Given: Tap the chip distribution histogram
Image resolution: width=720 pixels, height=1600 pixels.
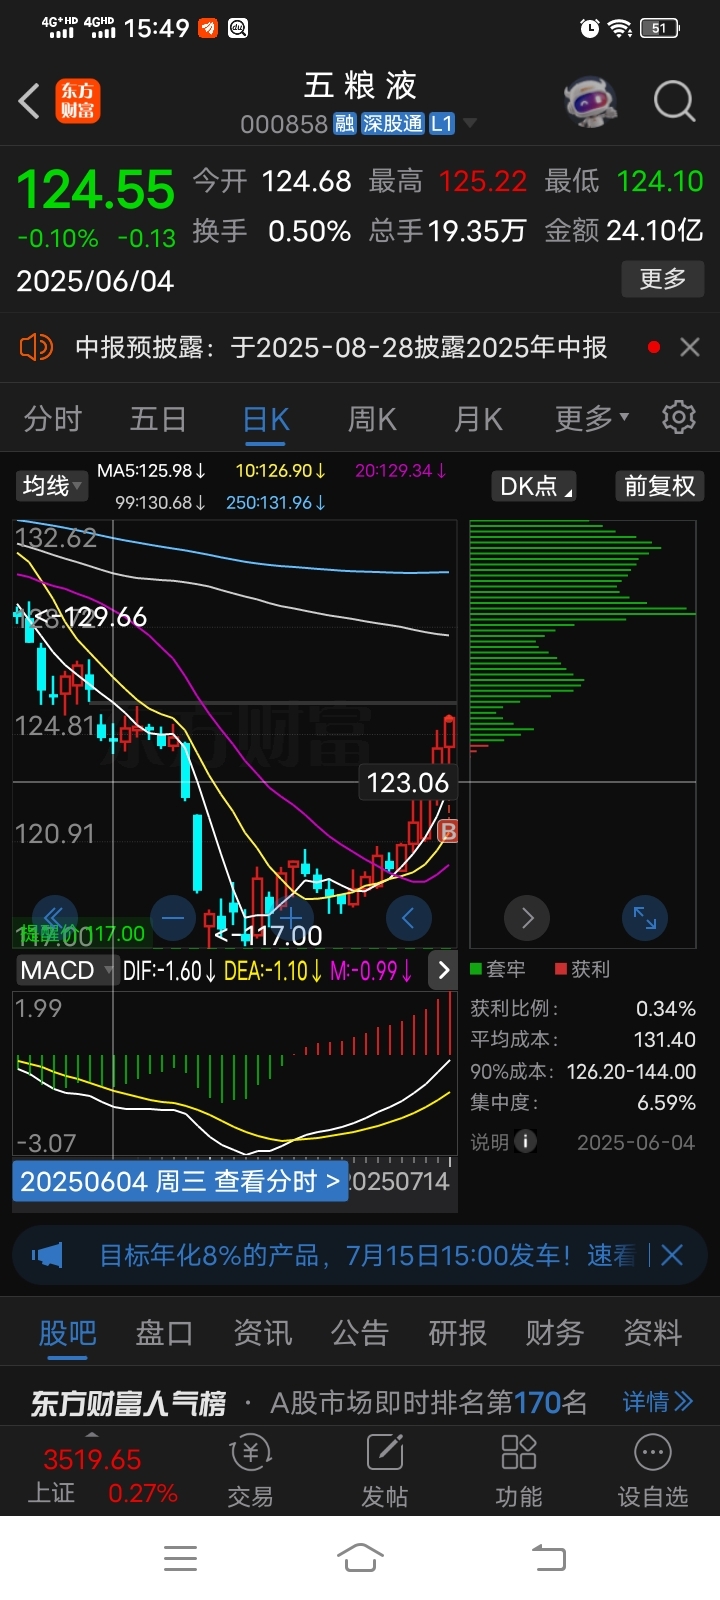Looking at the screenshot, I should pos(583,734).
